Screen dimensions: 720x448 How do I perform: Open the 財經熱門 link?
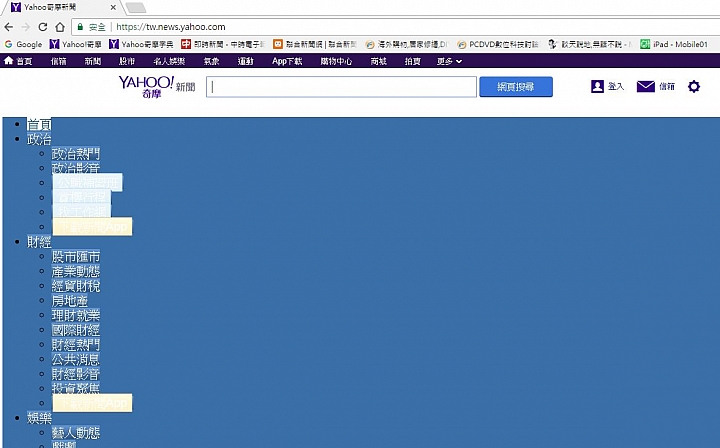coord(76,345)
